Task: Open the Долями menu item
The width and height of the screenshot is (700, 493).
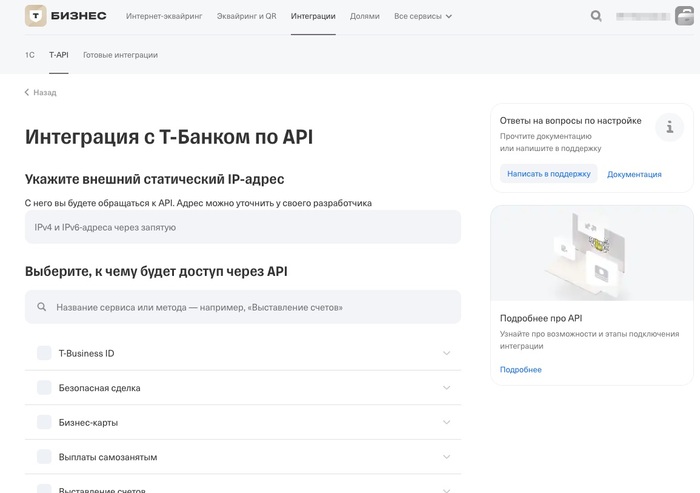Action: [x=365, y=16]
